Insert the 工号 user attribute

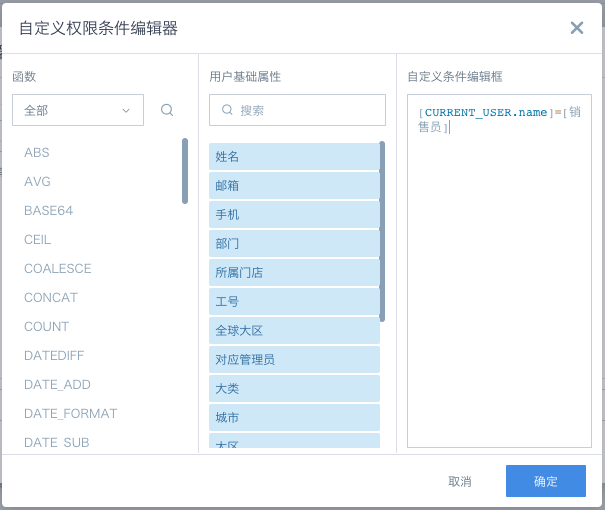point(294,301)
